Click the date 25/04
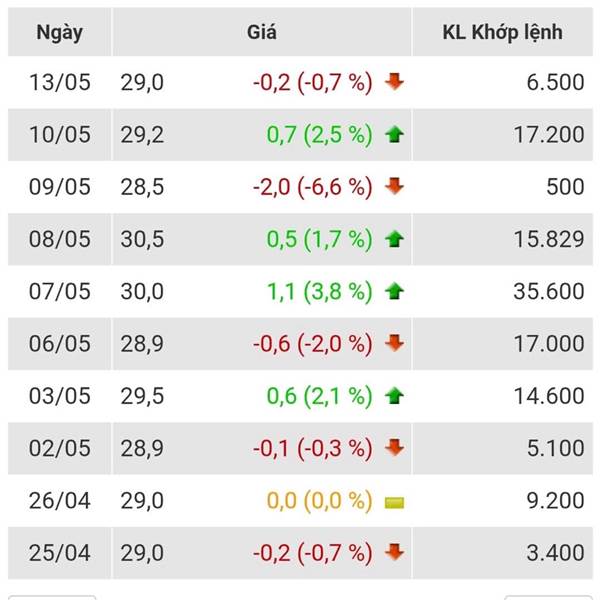Image resolution: width=600 pixels, height=600 pixels. pos(60,553)
